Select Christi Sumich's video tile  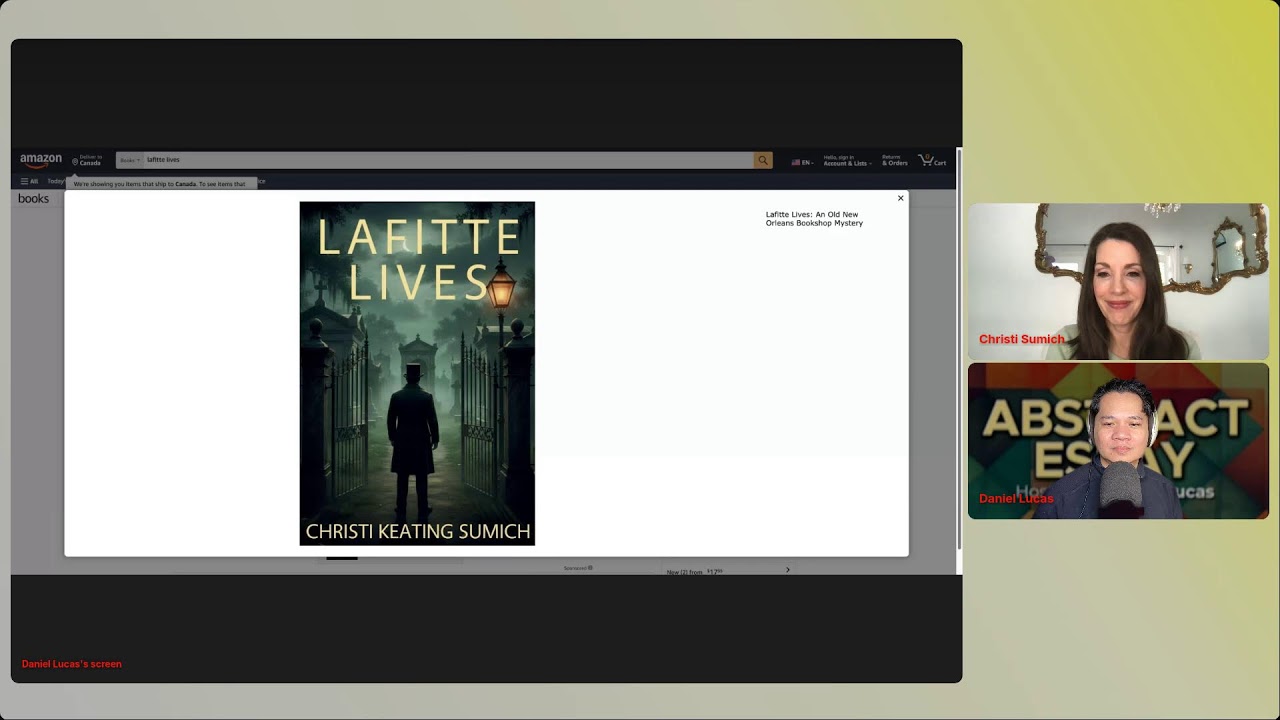1118,281
